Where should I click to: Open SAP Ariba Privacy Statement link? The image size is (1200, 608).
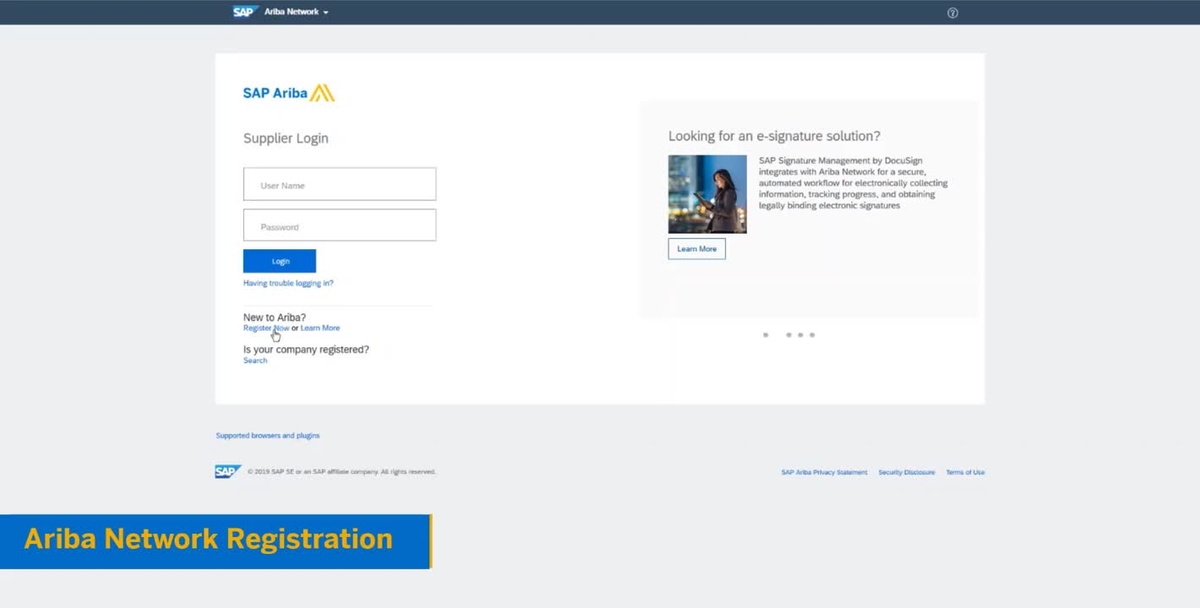tap(824, 472)
